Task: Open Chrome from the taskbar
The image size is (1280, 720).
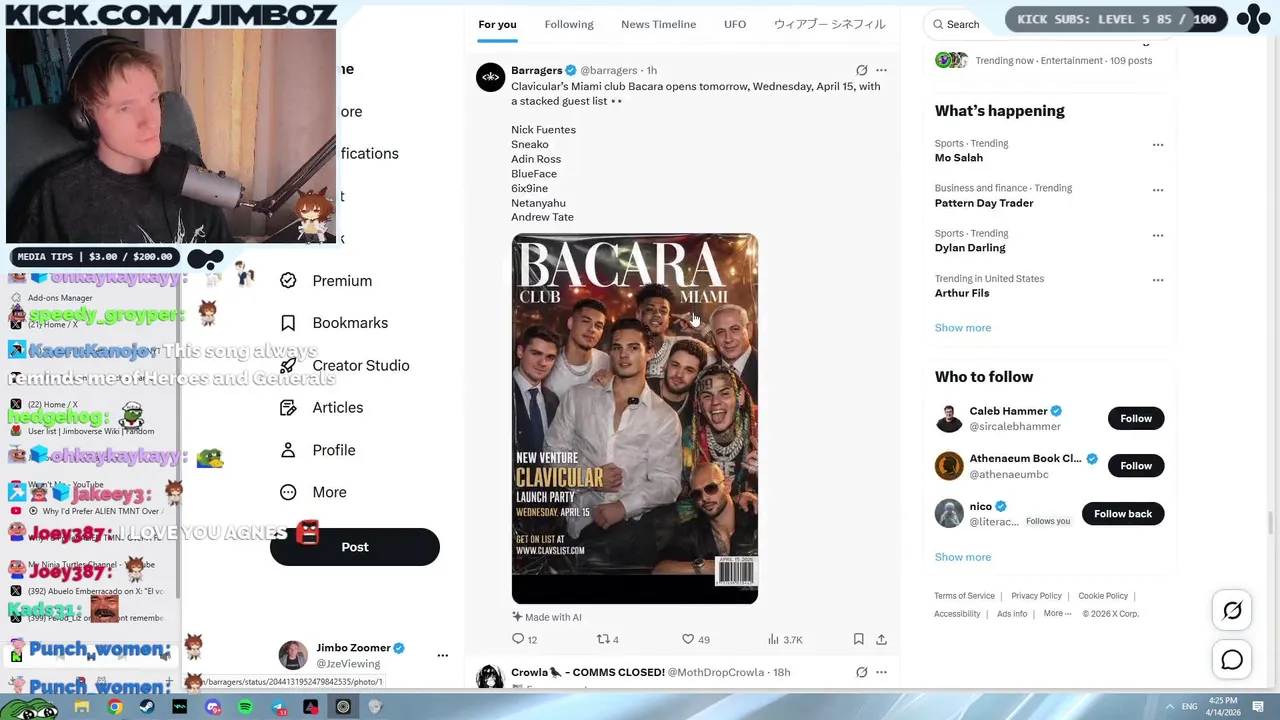Action: pyautogui.click(x=115, y=707)
